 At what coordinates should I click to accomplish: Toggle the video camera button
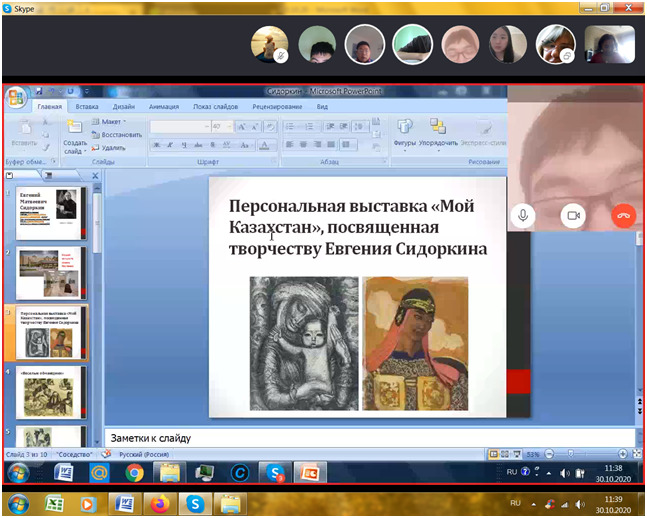(573, 215)
